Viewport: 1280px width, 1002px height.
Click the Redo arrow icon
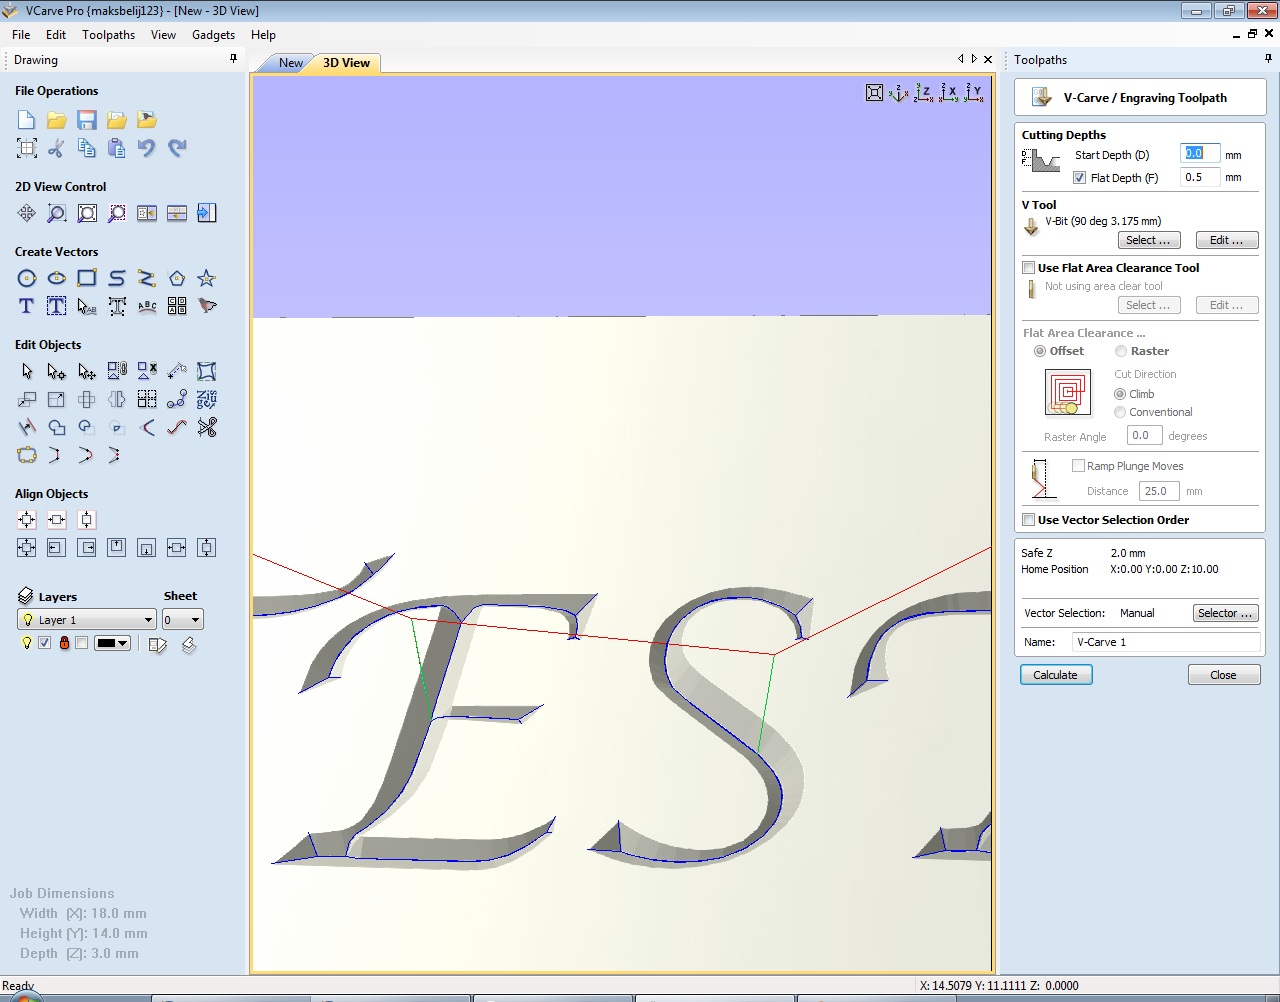coord(177,148)
